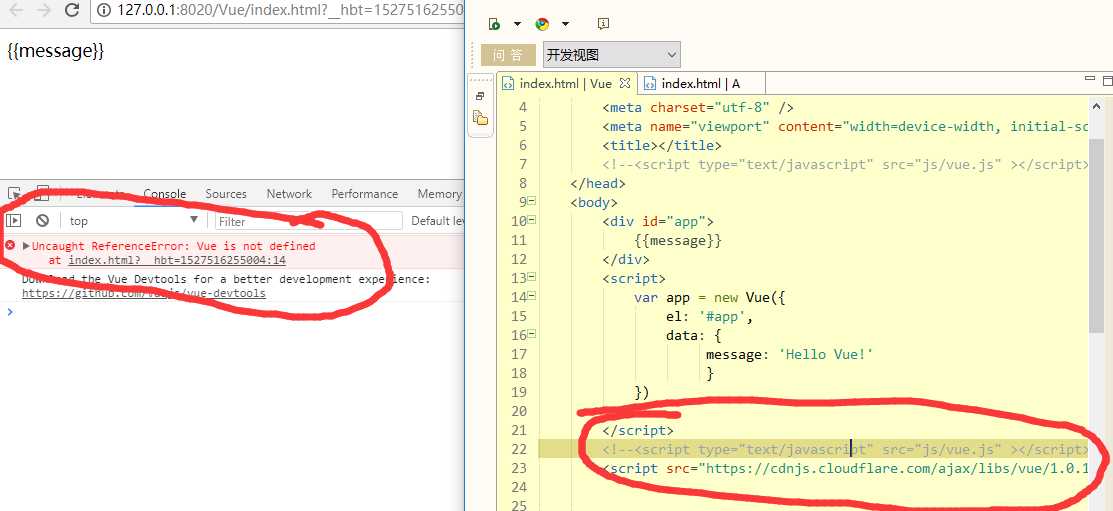Click the message: 'Hello Vue!' line
Screen dimensions: 1113x511
click(789, 354)
